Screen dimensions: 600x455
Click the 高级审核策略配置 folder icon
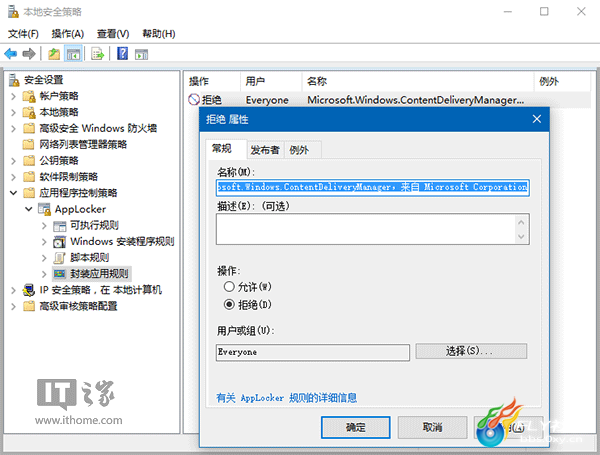tap(29, 306)
